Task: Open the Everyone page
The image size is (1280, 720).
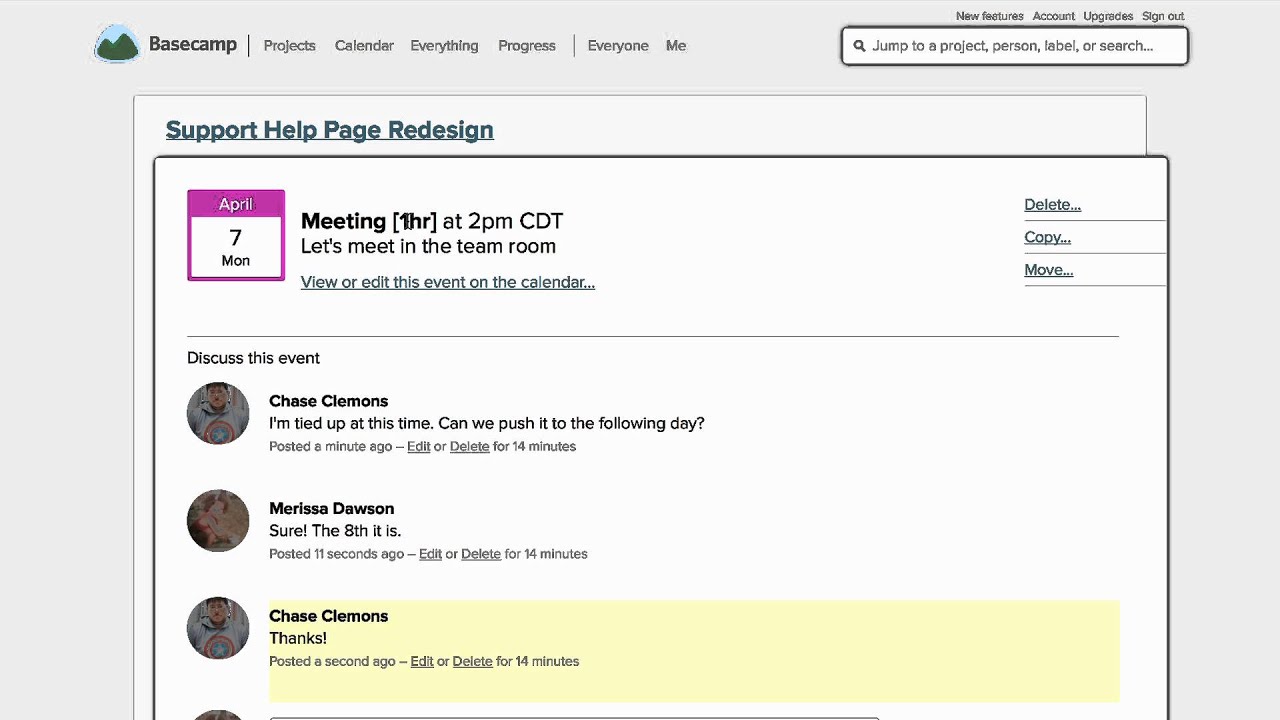Action: click(618, 46)
